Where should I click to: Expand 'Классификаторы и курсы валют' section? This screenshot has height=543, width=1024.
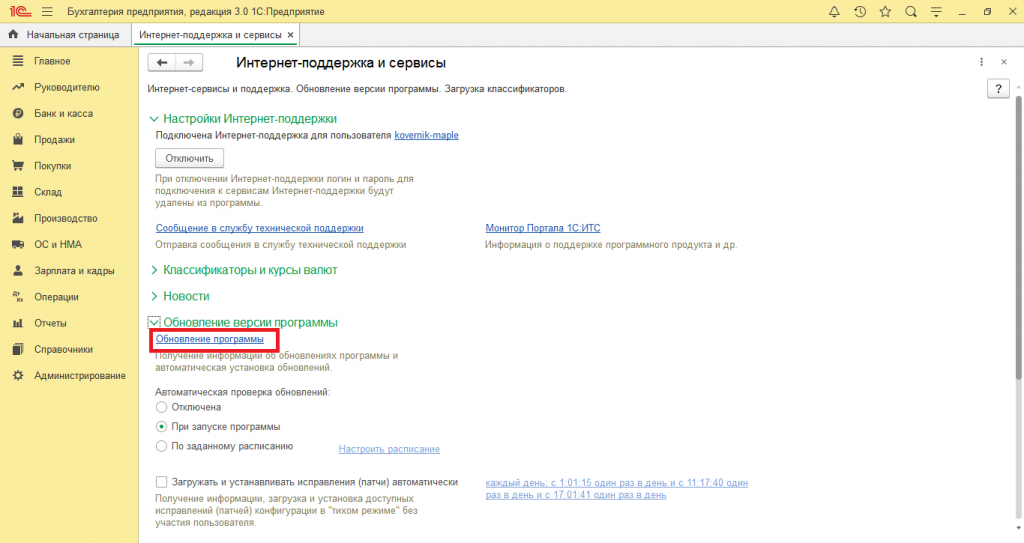point(249,270)
